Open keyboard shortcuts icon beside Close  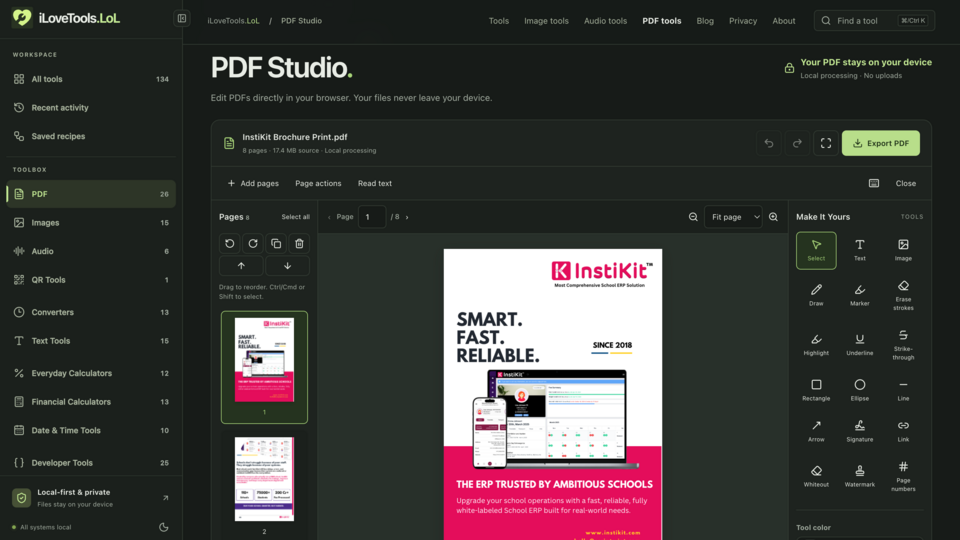(874, 183)
